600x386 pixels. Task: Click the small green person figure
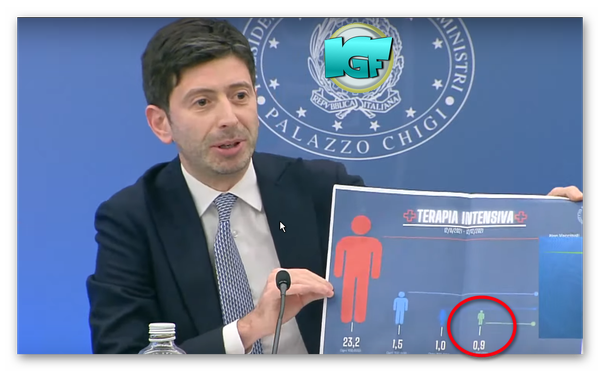[x=481, y=318]
